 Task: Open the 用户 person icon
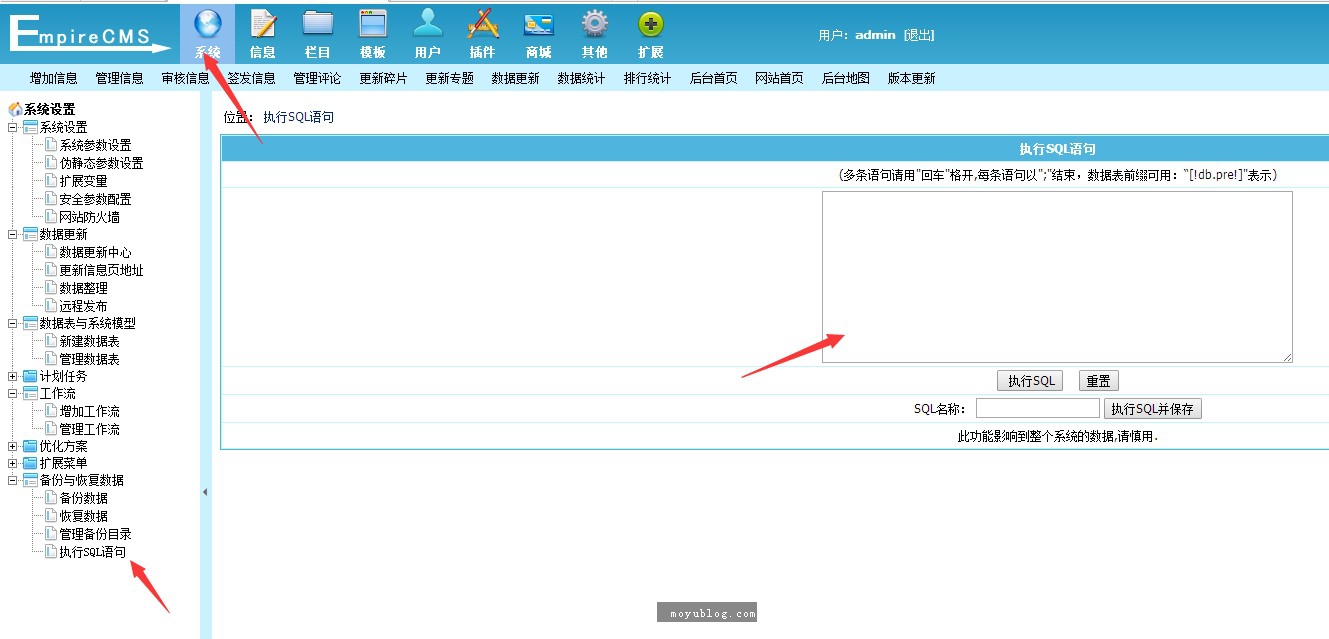pos(427,24)
